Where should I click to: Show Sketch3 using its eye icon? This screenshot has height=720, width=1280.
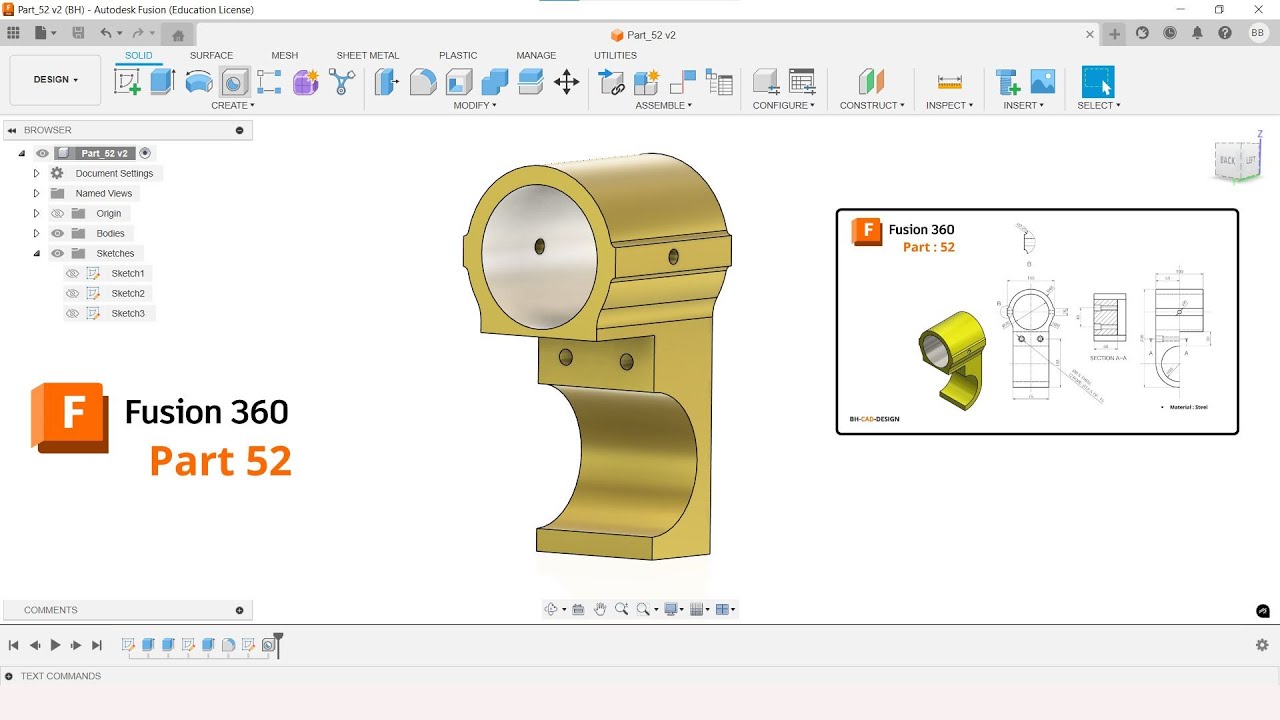(x=72, y=313)
